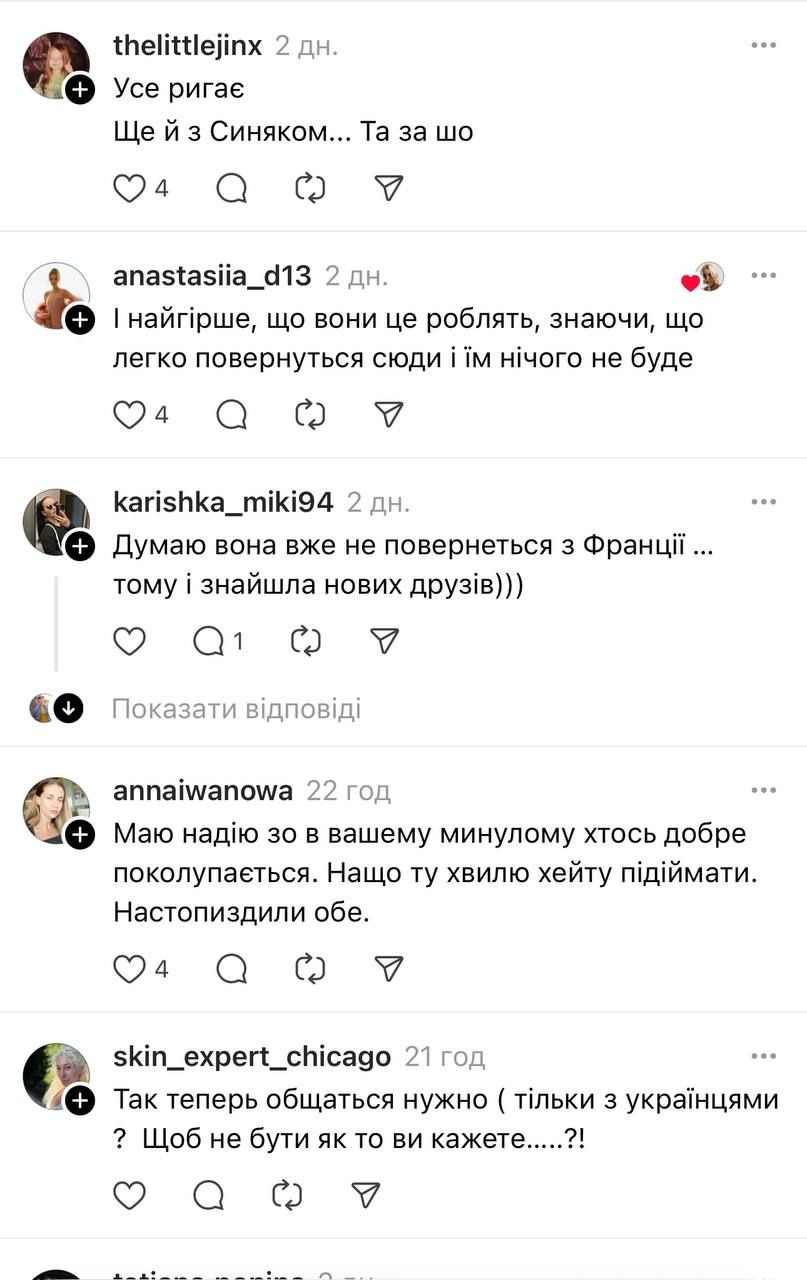Open reply to karishka_miki94's comment
The width and height of the screenshot is (807, 1280).
click(209, 641)
